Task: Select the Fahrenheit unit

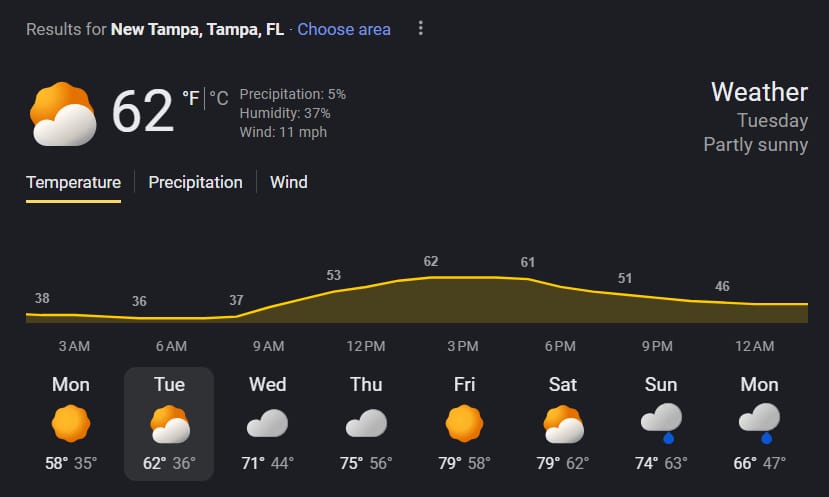Action: (x=190, y=98)
